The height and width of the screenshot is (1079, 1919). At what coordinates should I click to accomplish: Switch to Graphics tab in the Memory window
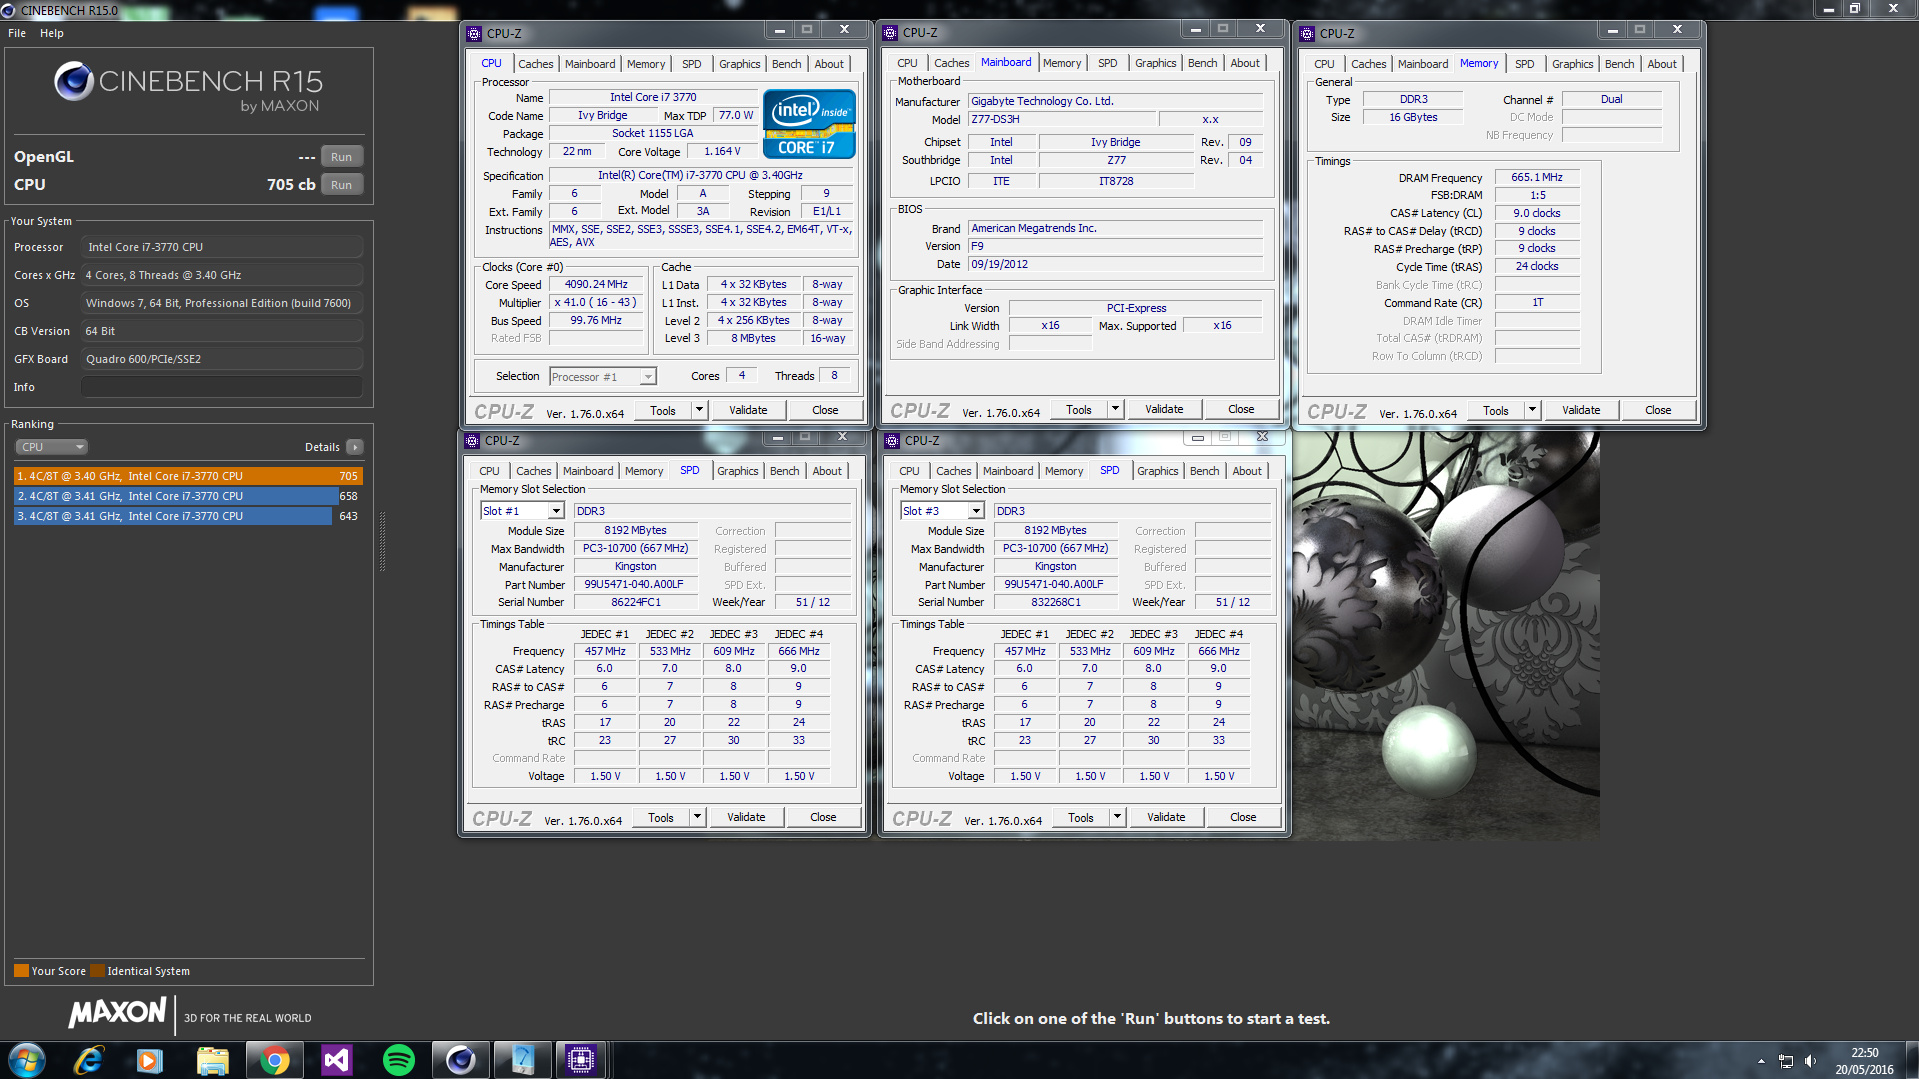[1572, 64]
